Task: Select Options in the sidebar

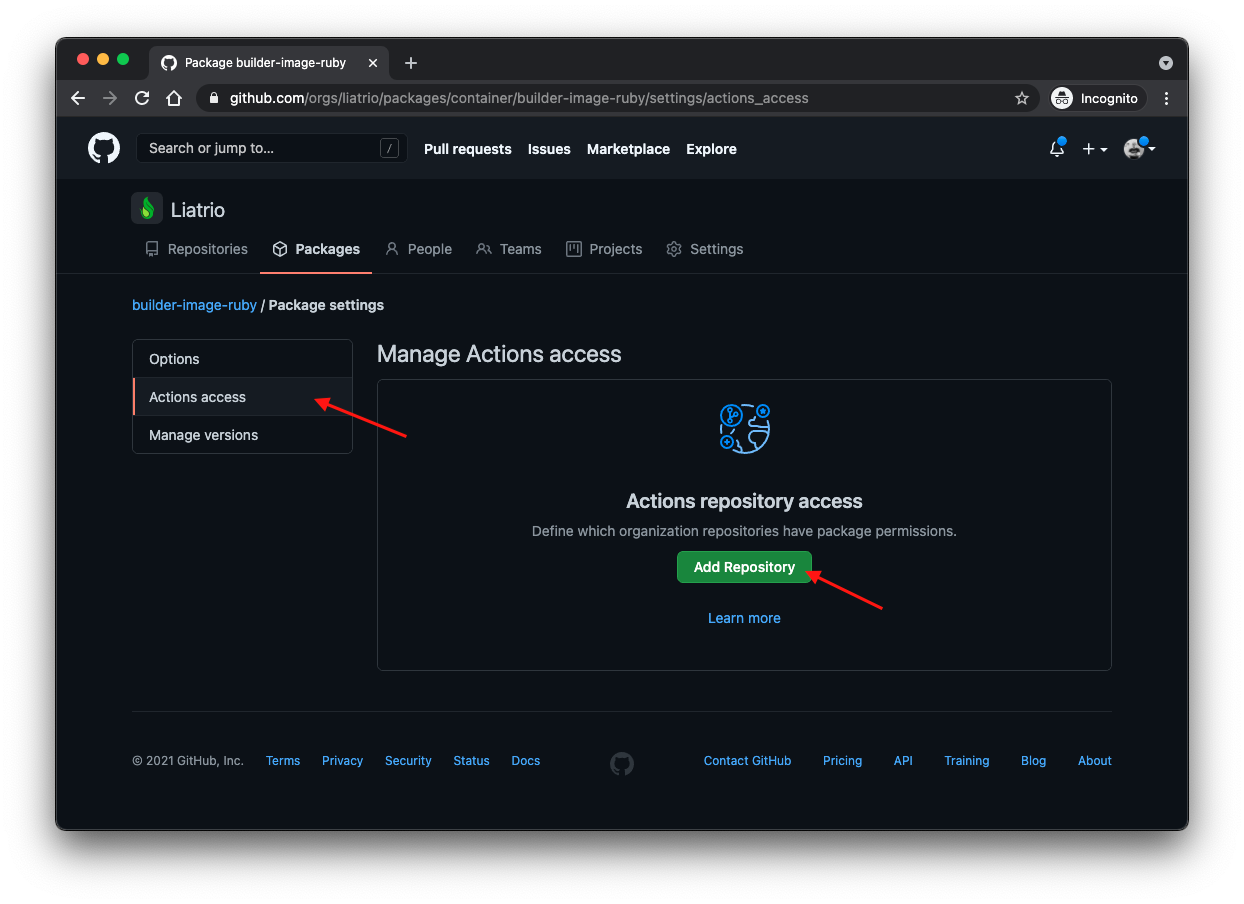Action: coord(242,359)
